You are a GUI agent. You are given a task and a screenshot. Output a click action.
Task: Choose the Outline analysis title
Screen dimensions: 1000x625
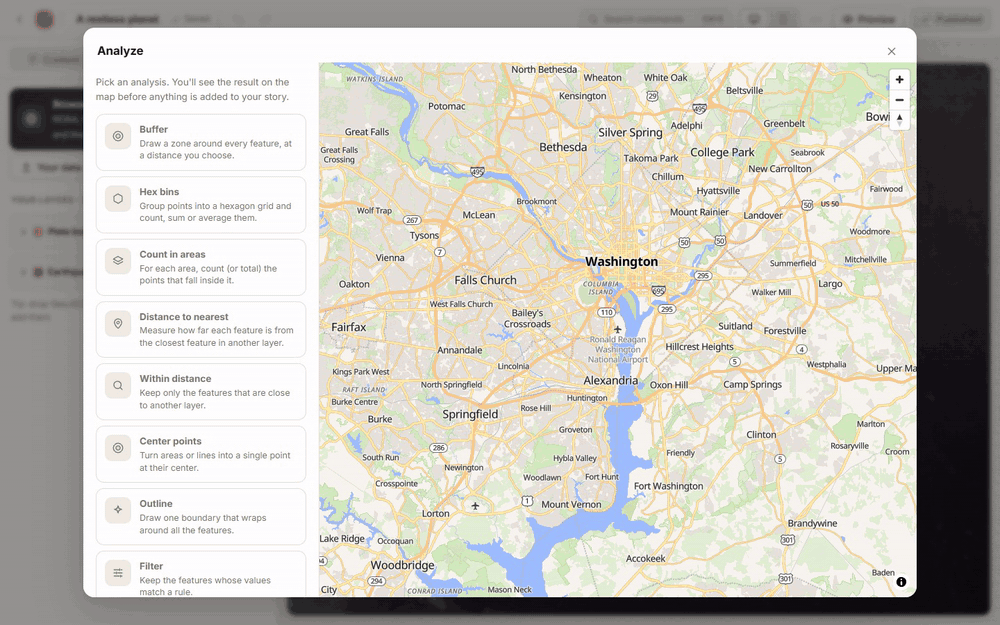click(156, 503)
